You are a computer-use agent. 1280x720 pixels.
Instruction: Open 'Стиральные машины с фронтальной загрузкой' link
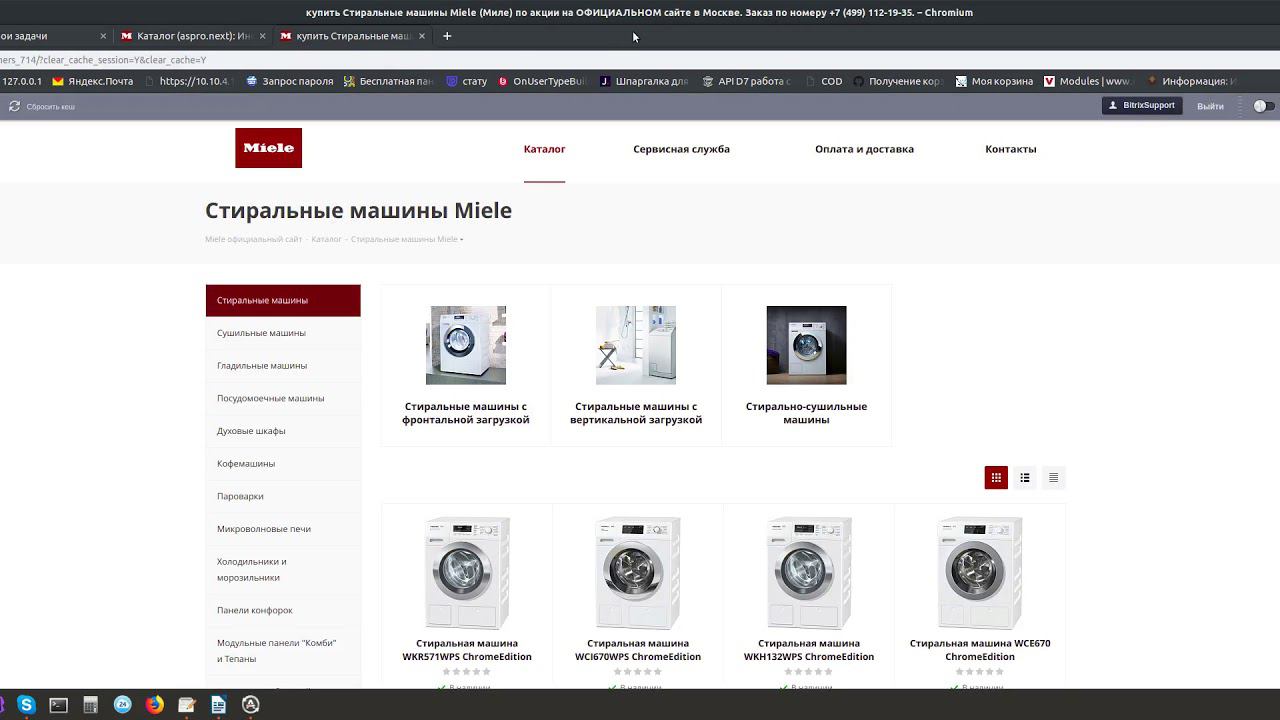466,413
